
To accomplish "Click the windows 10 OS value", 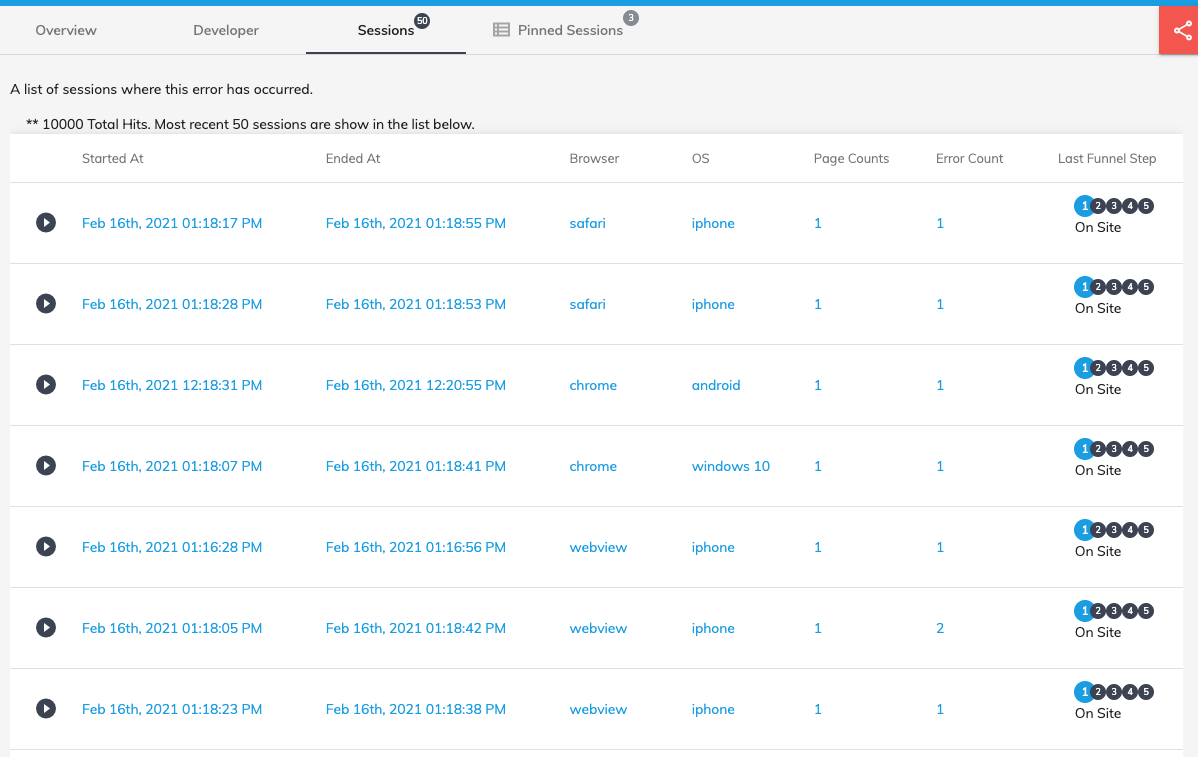I will (x=730, y=466).
